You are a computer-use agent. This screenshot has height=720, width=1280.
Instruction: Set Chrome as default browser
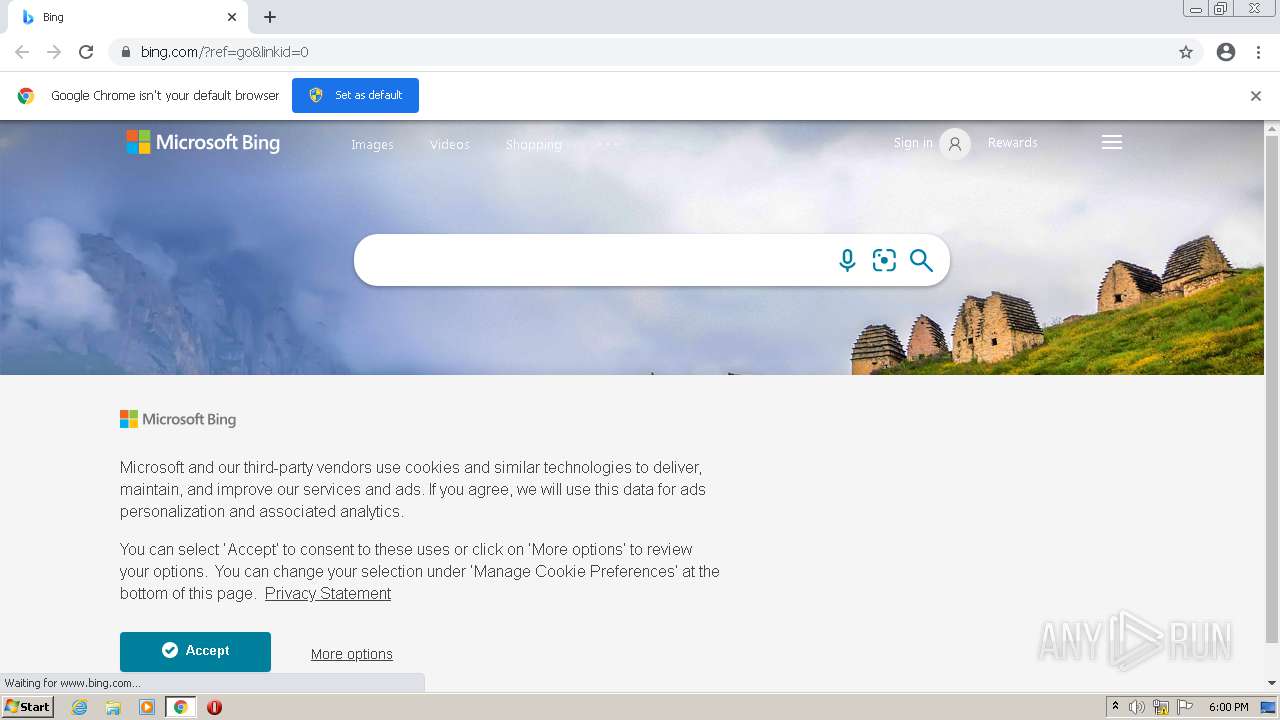pyautogui.click(x=355, y=95)
